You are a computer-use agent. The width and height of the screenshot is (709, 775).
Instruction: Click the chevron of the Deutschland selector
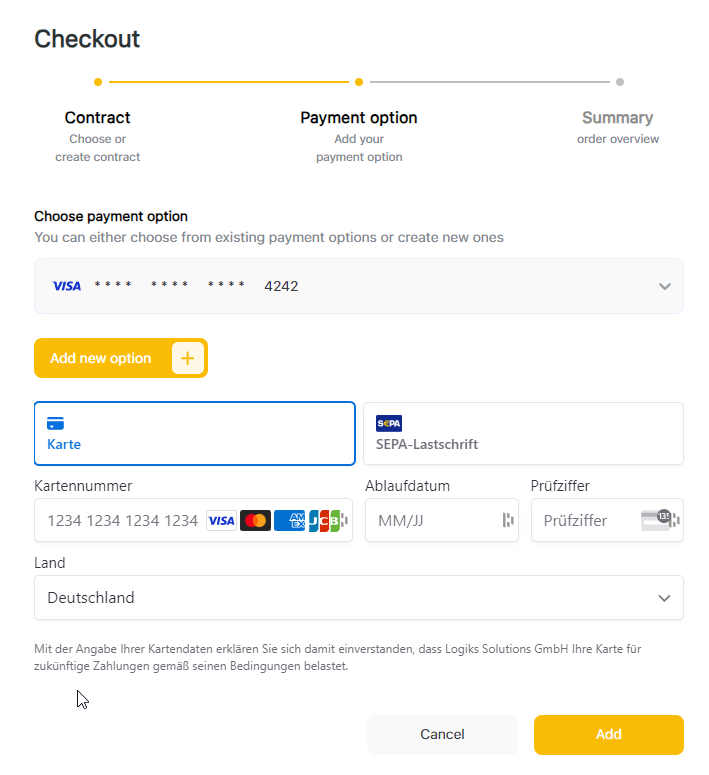[x=664, y=598]
